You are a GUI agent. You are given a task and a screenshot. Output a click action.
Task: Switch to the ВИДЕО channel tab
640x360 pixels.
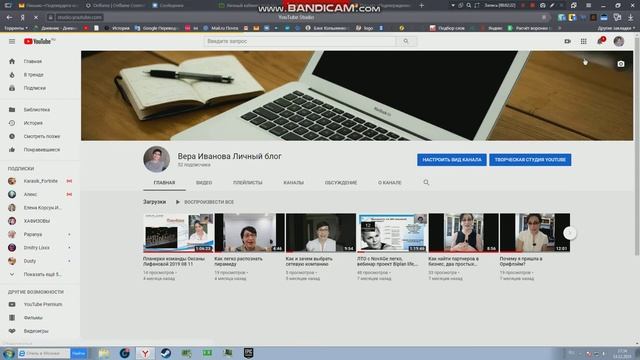pos(204,182)
